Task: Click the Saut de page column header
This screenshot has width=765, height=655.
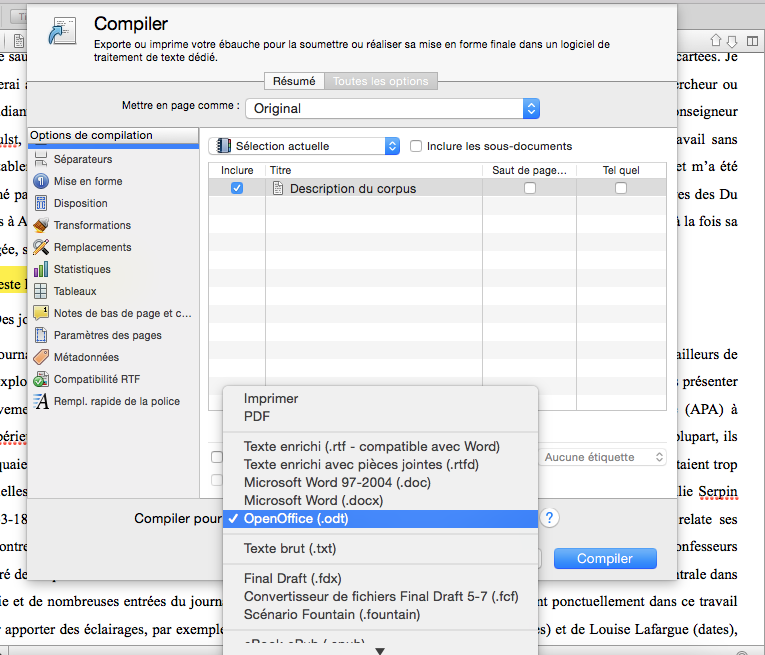Action: [529, 170]
